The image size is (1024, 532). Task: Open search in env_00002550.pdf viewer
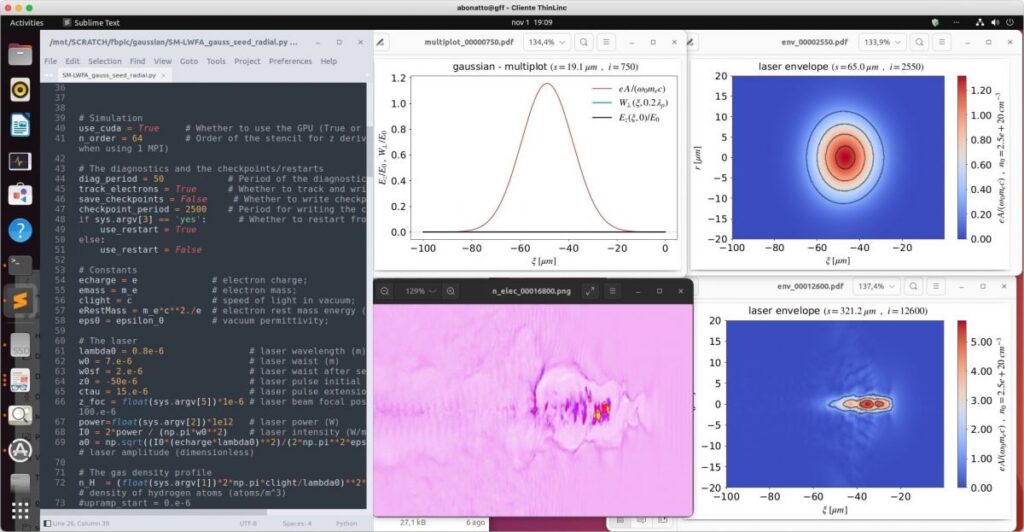pyautogui.click(x=919, y=42)
